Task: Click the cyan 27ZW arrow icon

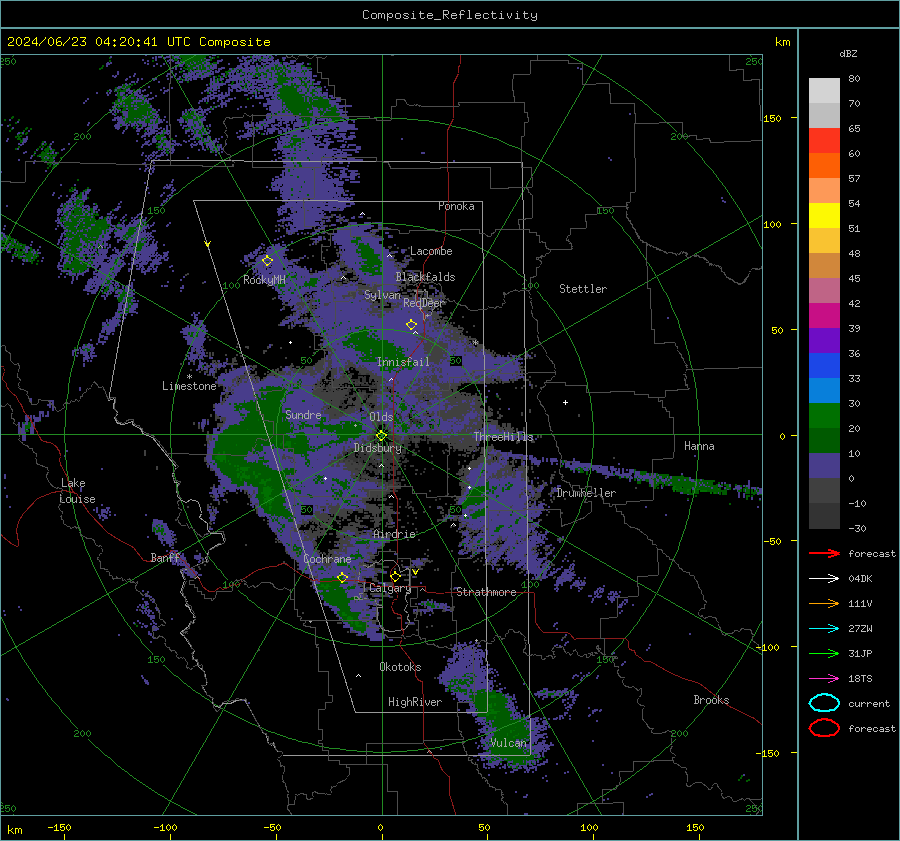Action: pos(824,629)
